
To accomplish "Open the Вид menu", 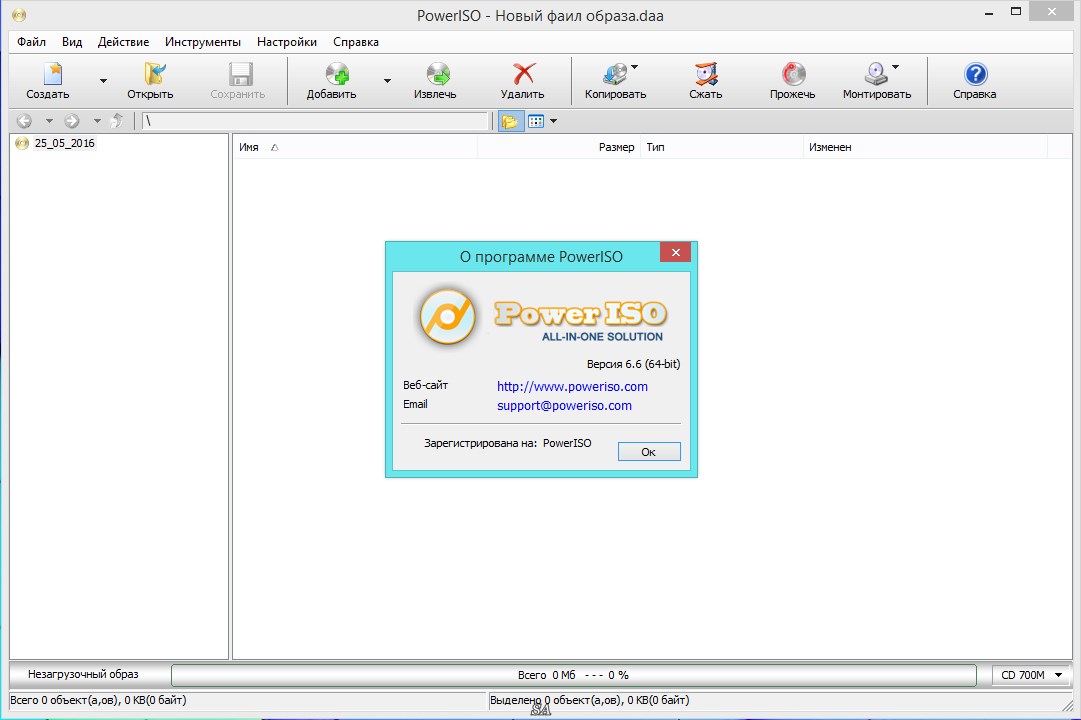I will [72, 42].
